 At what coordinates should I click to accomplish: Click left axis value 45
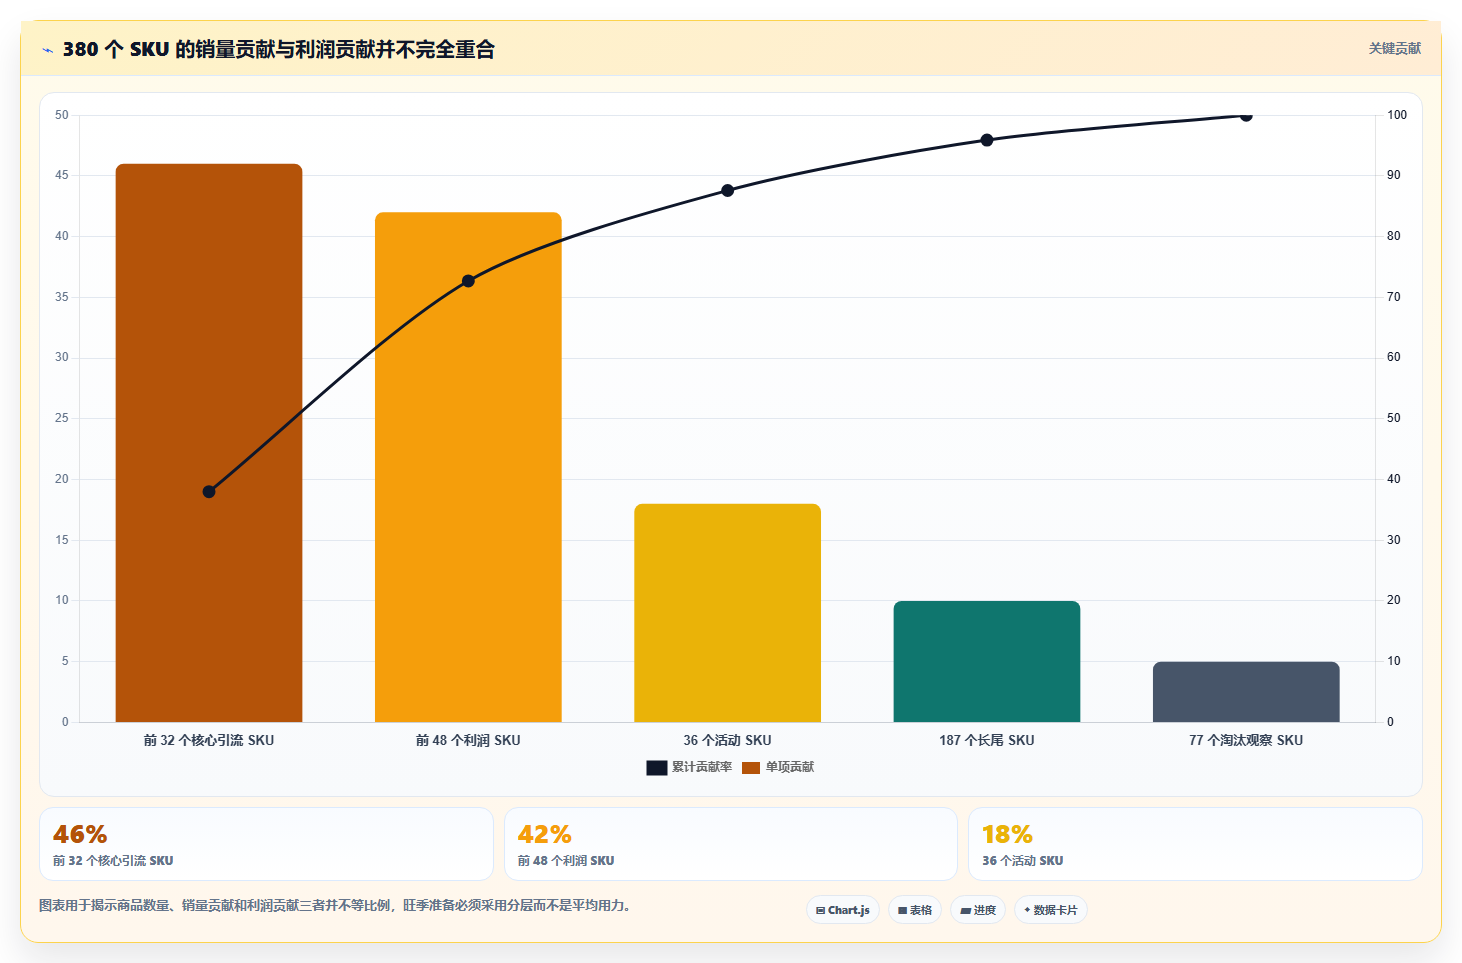[x=62, y=175]
